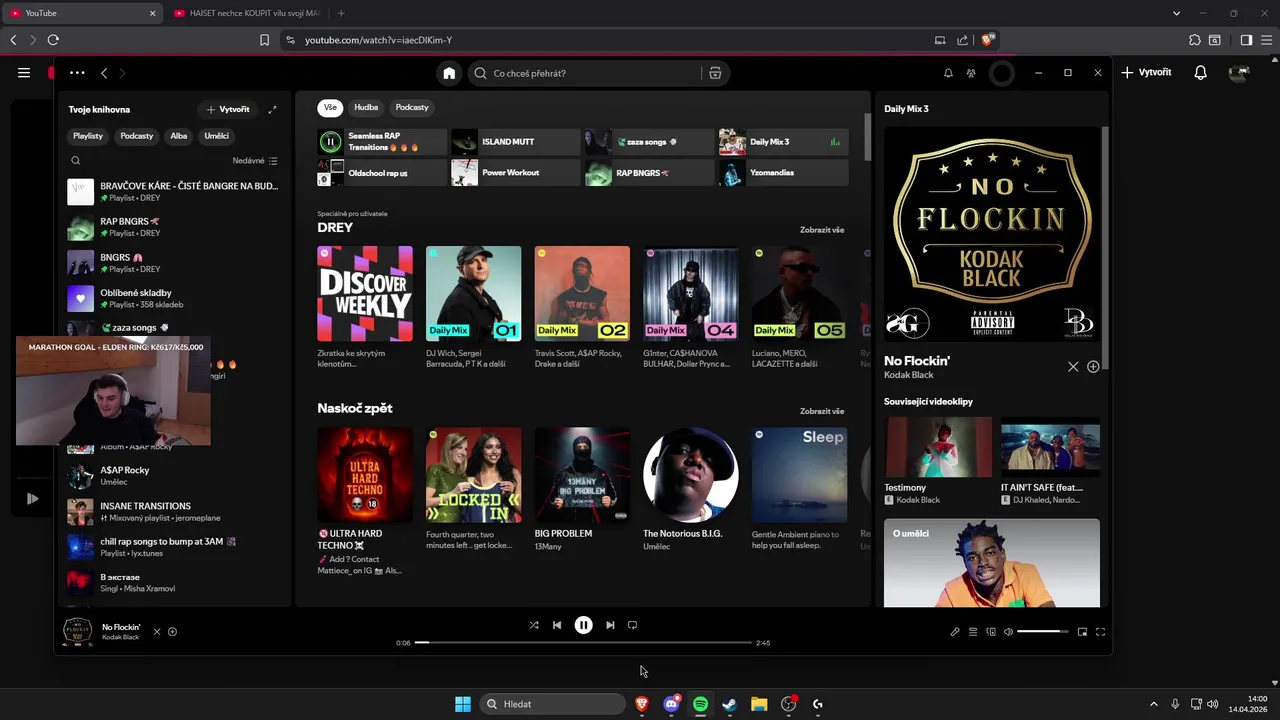Expand Your Library to full view
This screenshot has width=1280, height=720.
272,109
